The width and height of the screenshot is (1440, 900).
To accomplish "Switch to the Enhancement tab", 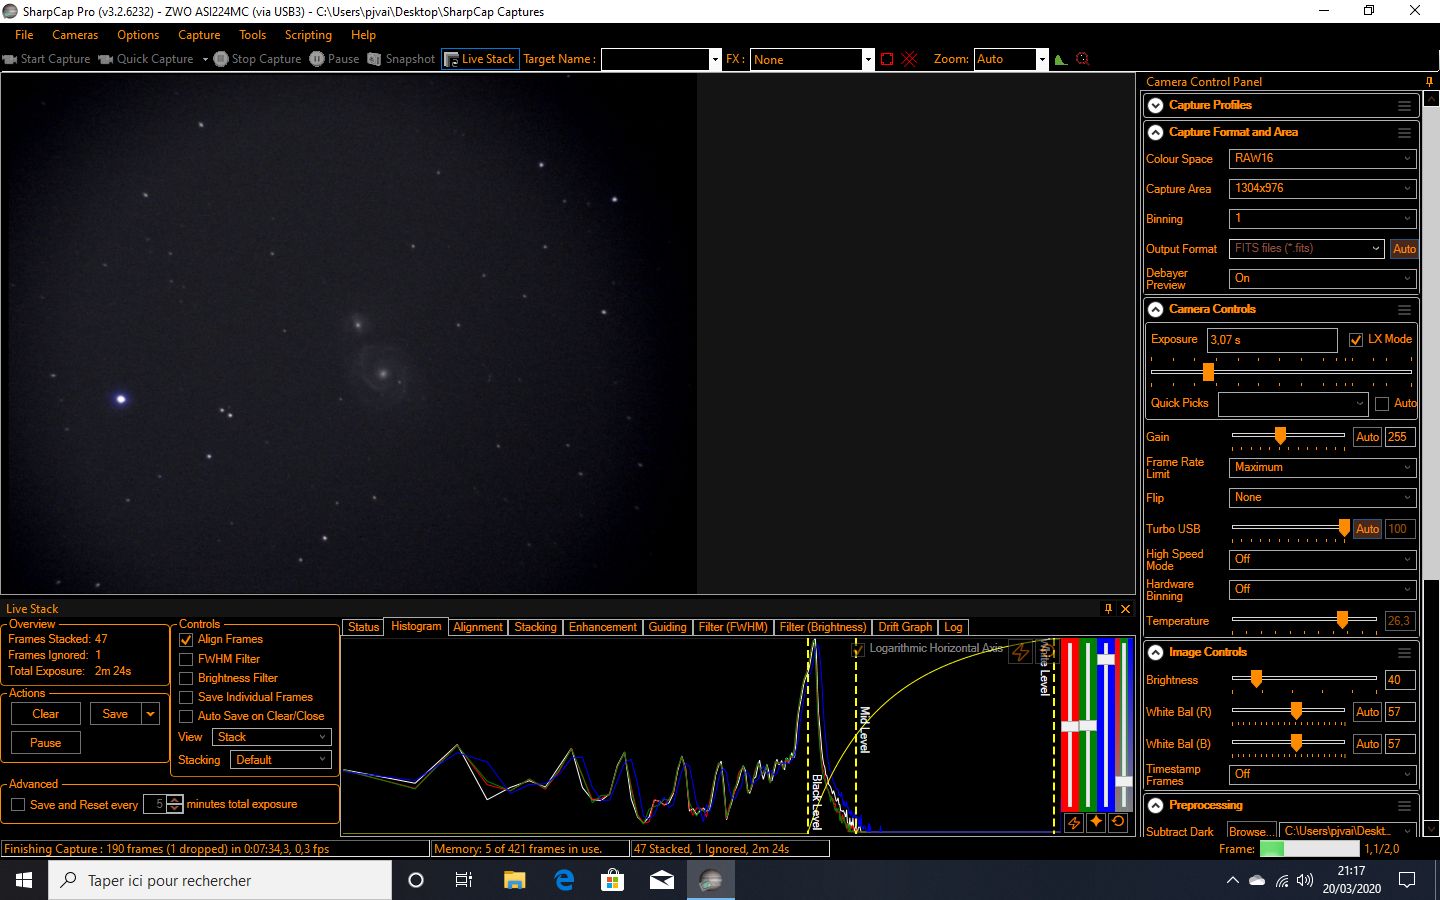I will tap(603, 627).
